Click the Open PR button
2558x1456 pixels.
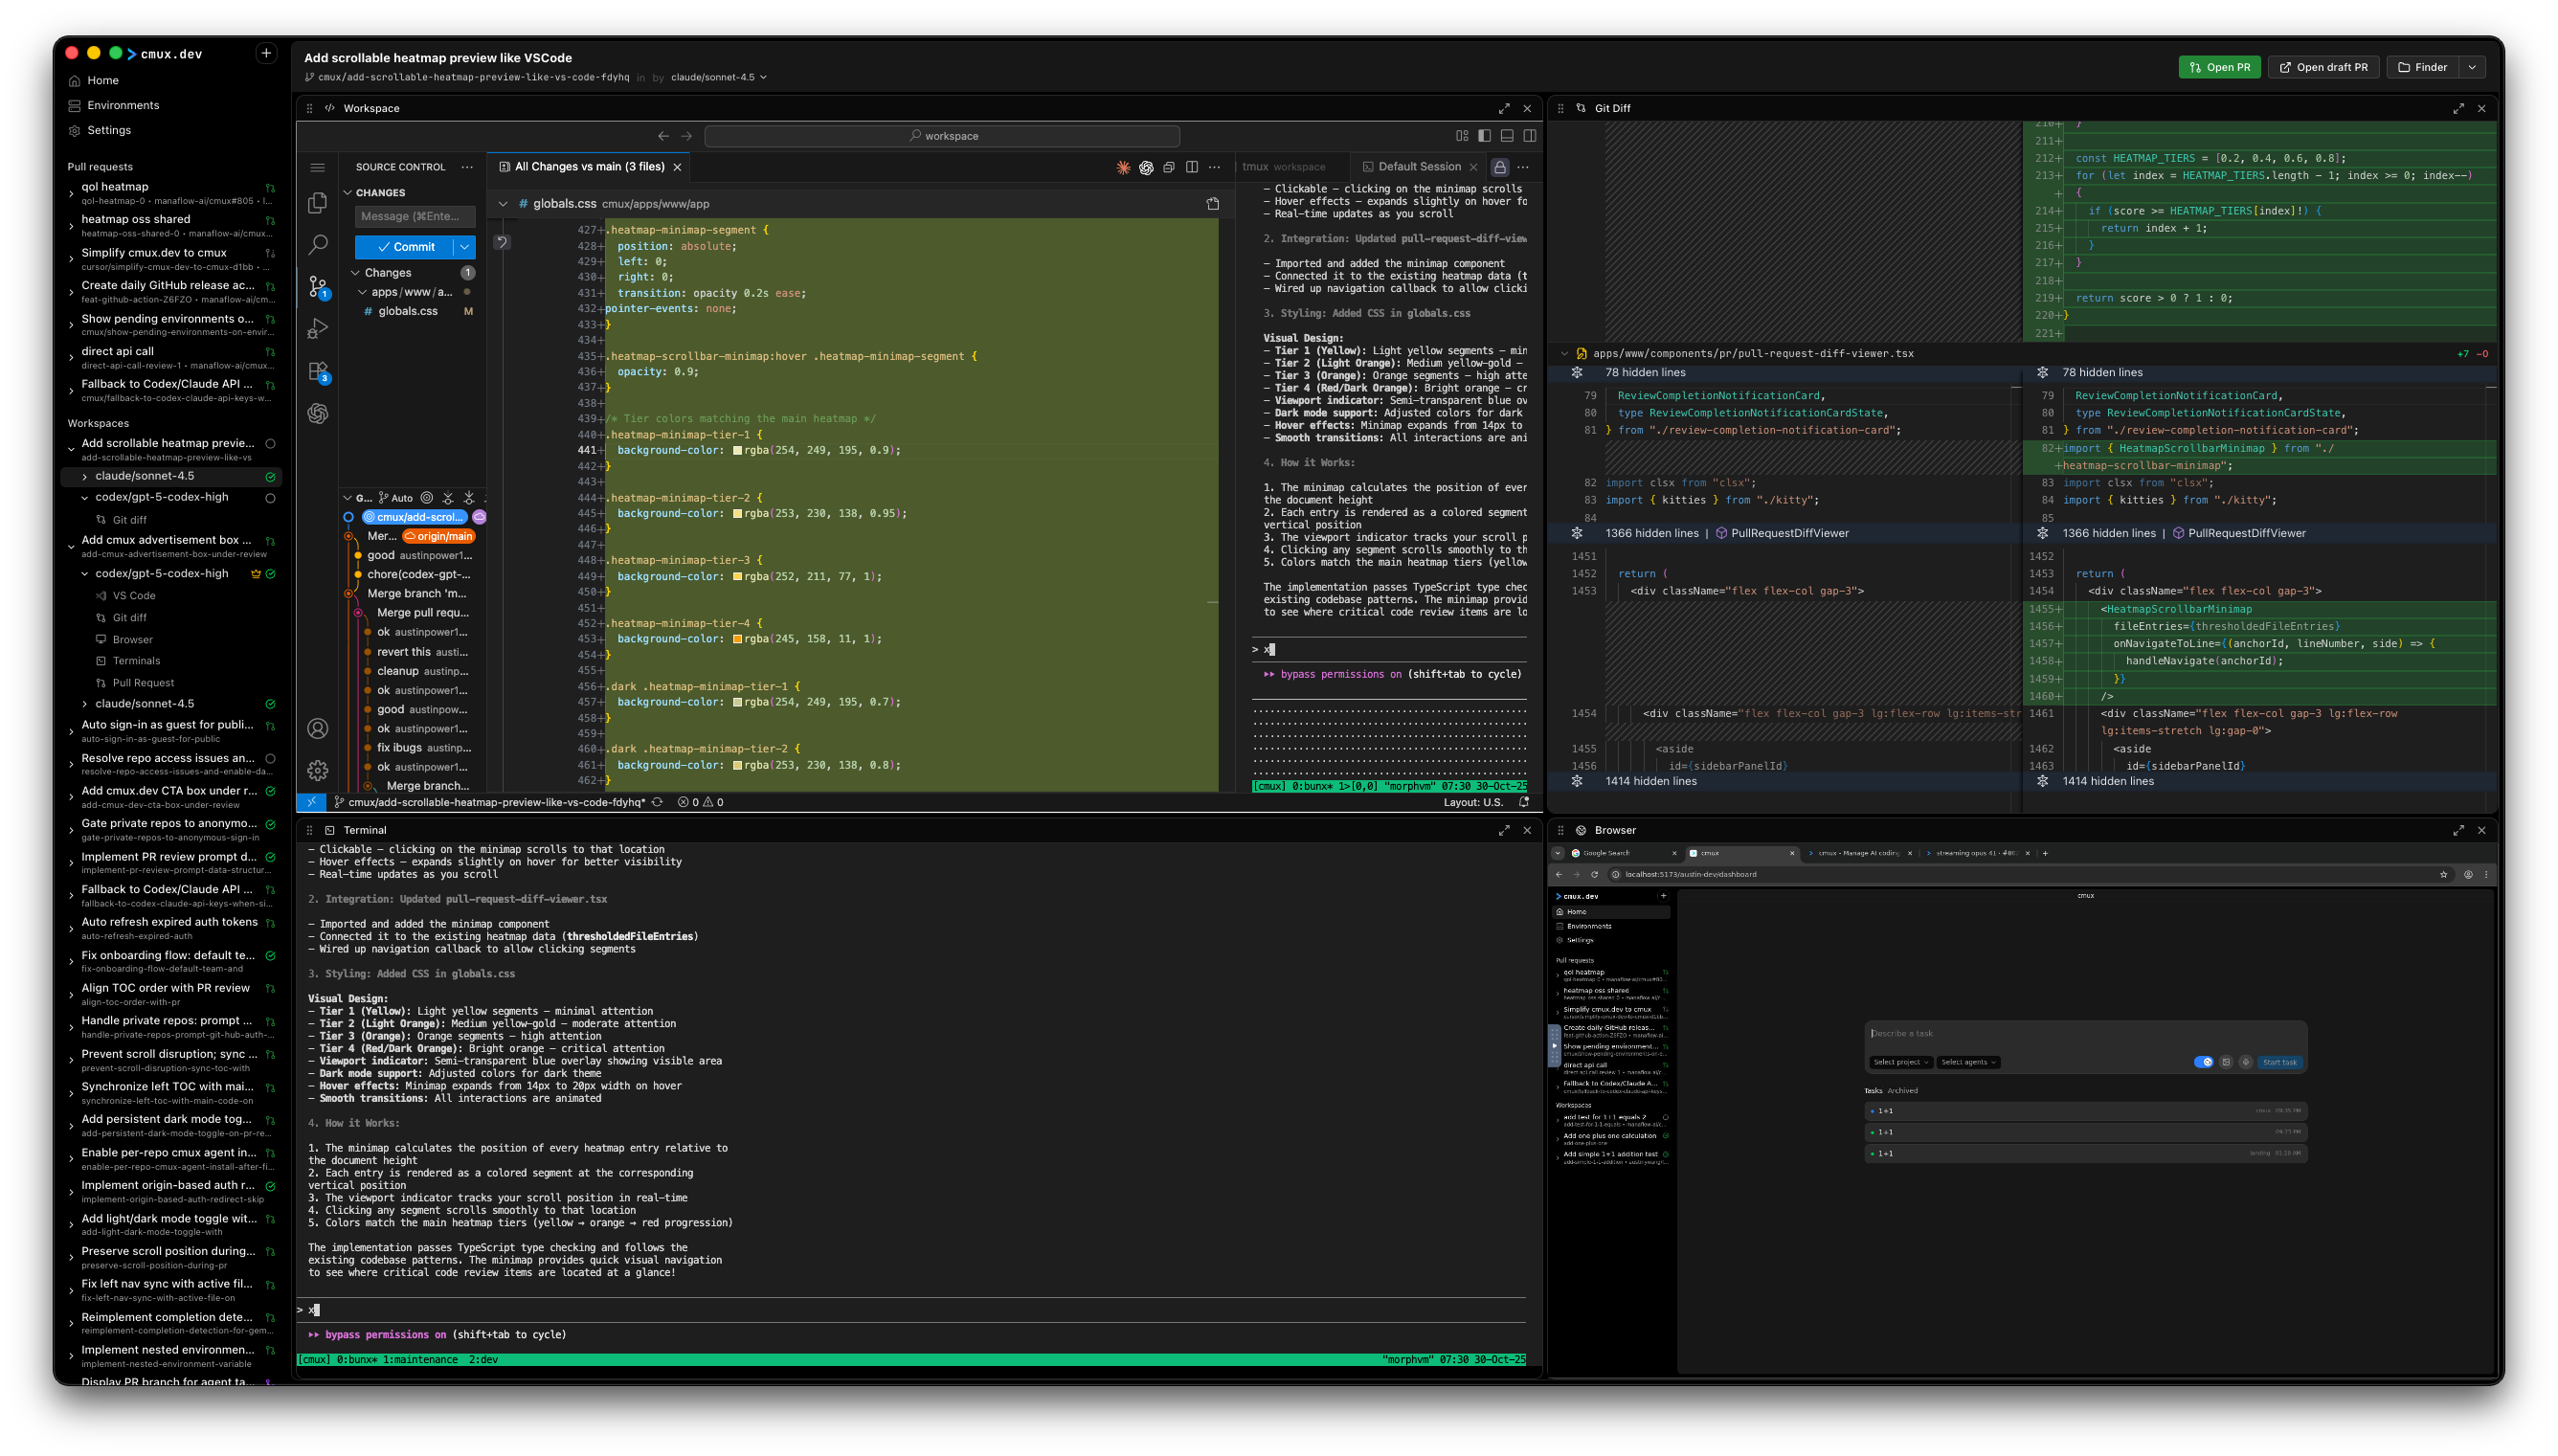(2219, 67)
